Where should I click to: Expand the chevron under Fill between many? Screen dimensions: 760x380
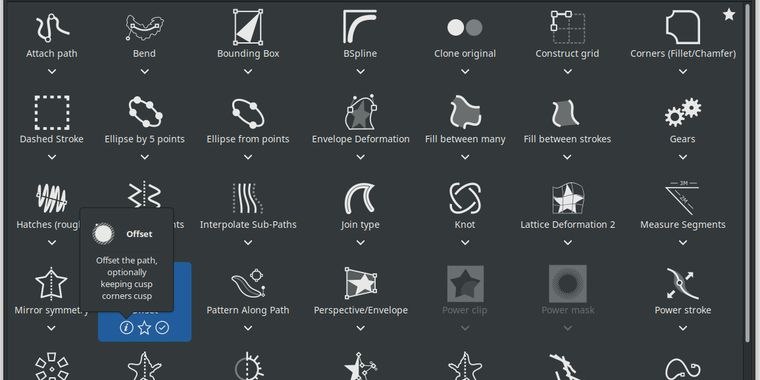pos(465,157)
